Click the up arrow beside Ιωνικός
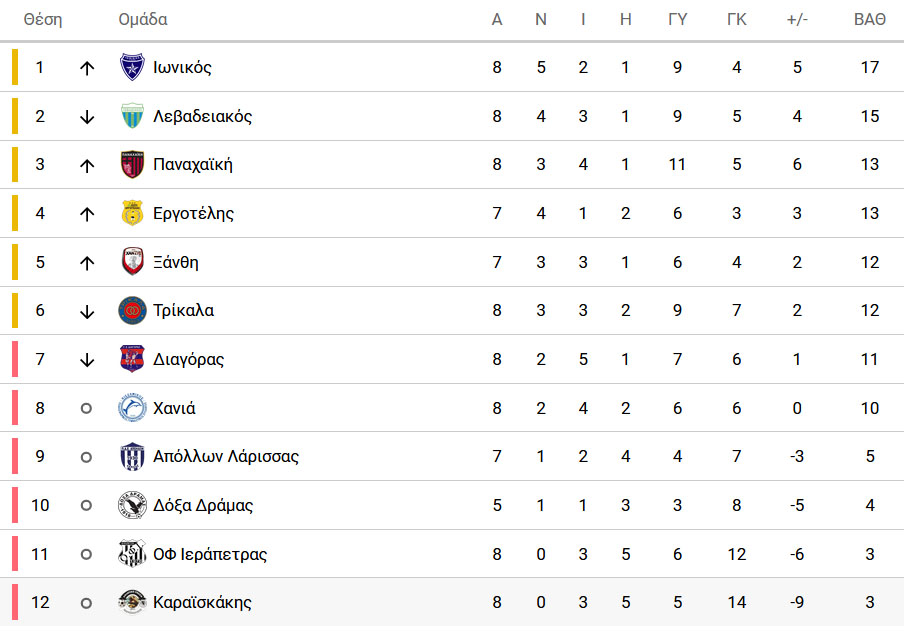Screen dimensions: 904x641 point(87,68)
